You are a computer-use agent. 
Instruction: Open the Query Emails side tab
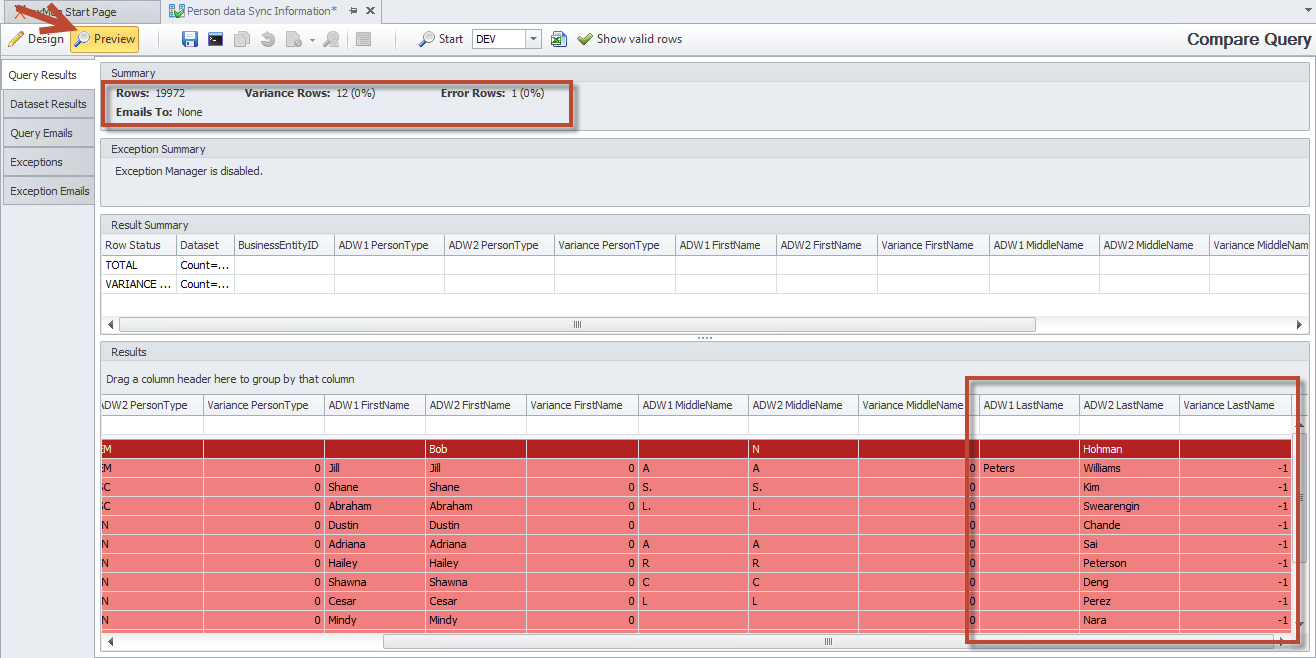[48, 133]
